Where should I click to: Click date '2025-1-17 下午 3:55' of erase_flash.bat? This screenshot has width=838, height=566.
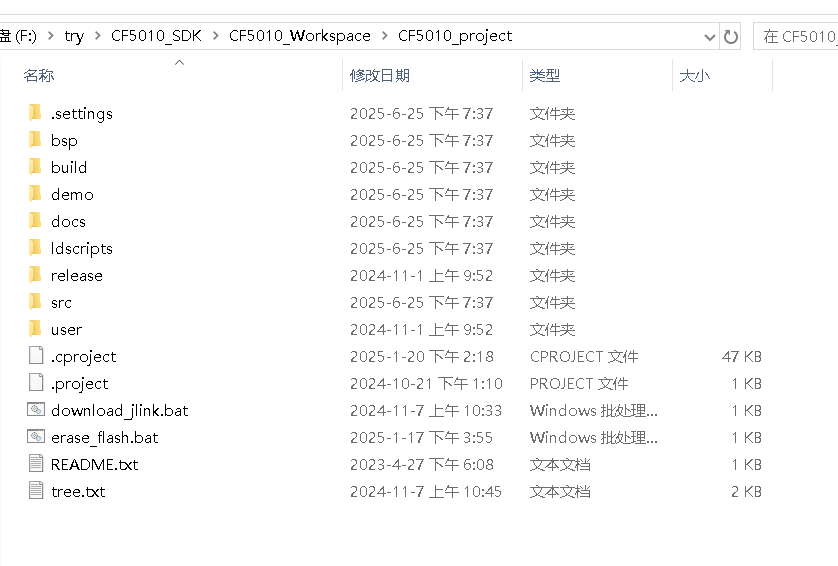point(421,437)
